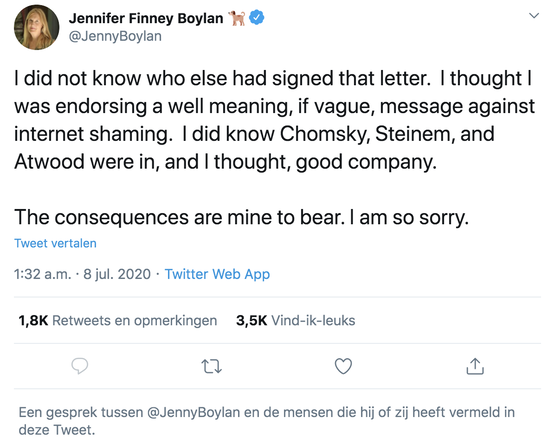Click the dog emoji beside the name
This screenshot has width=555, height=443.
pos(237,18)
